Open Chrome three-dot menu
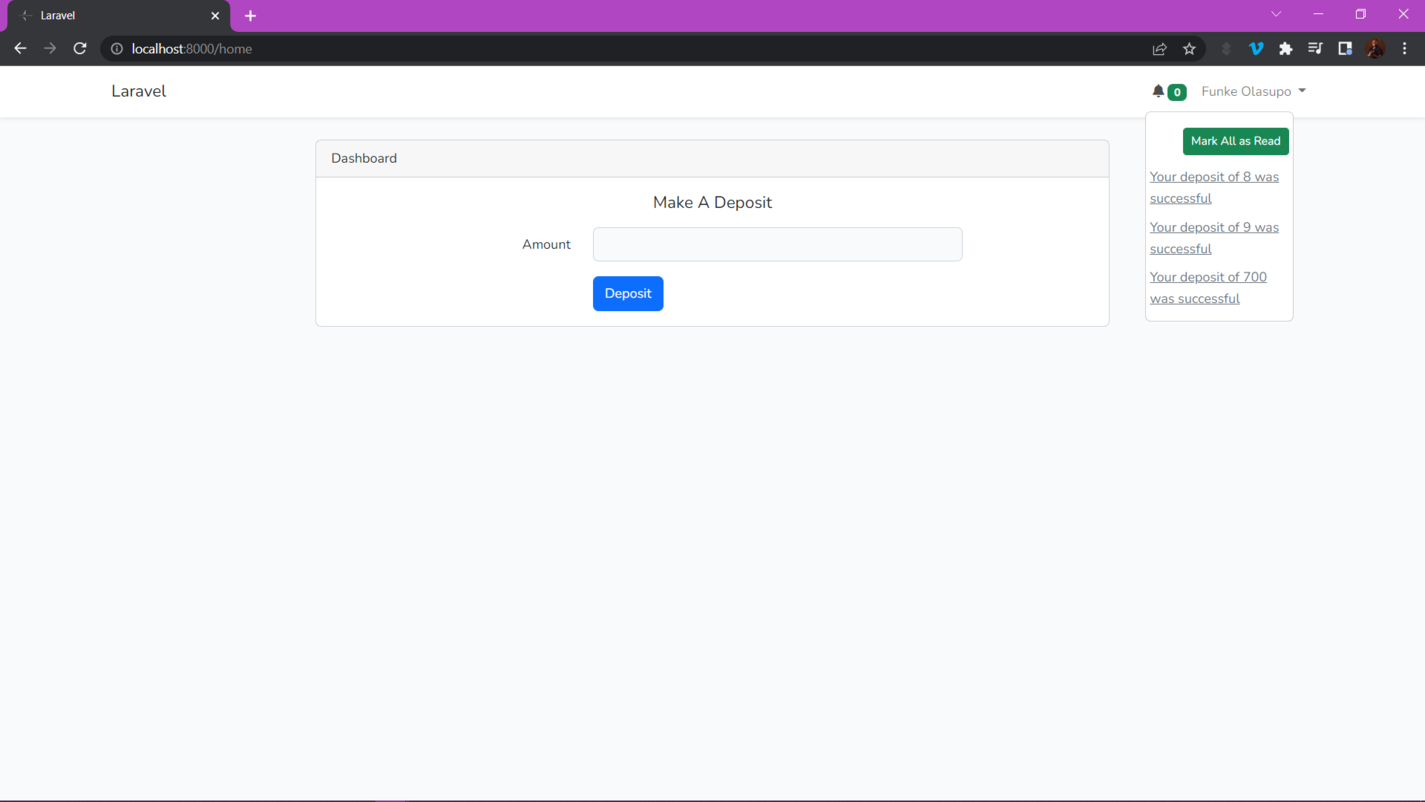This screenshot has height=802, width=1425. (1404, 48)
